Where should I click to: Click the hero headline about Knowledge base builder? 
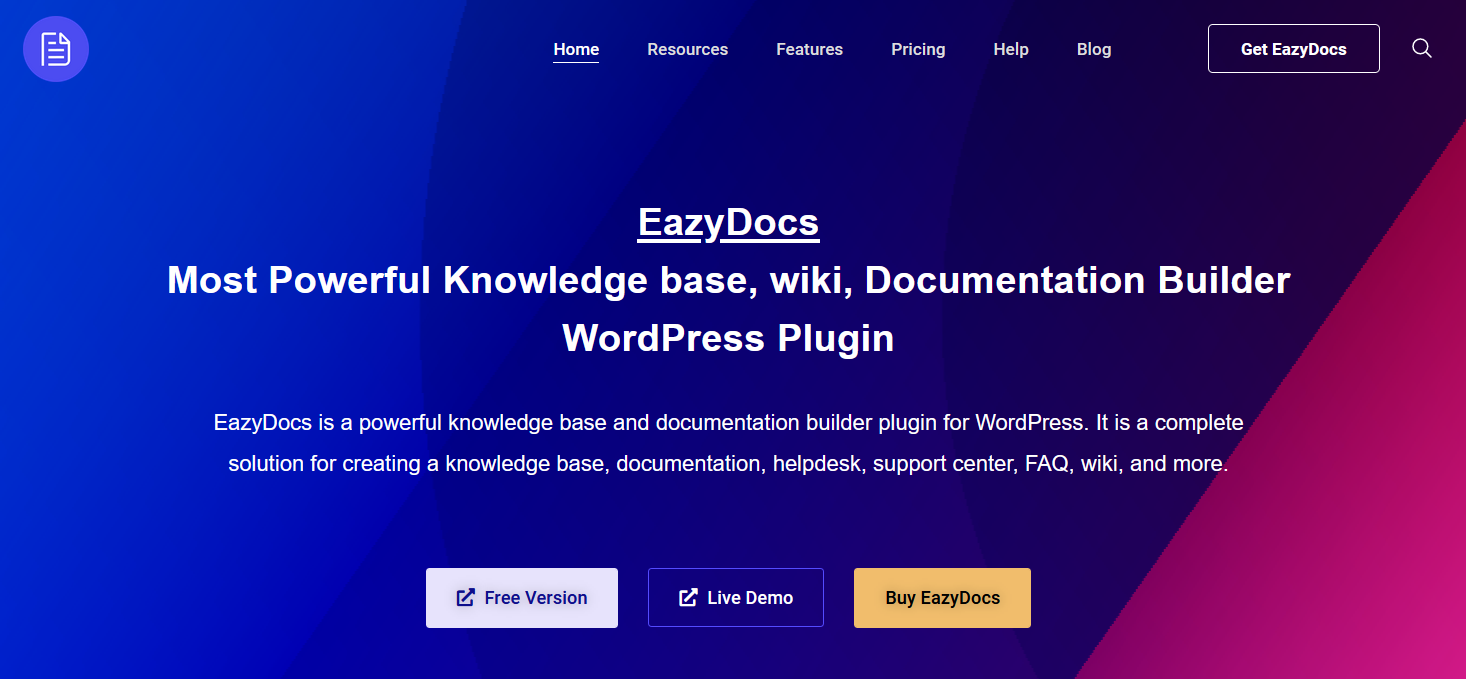(728, 308)
